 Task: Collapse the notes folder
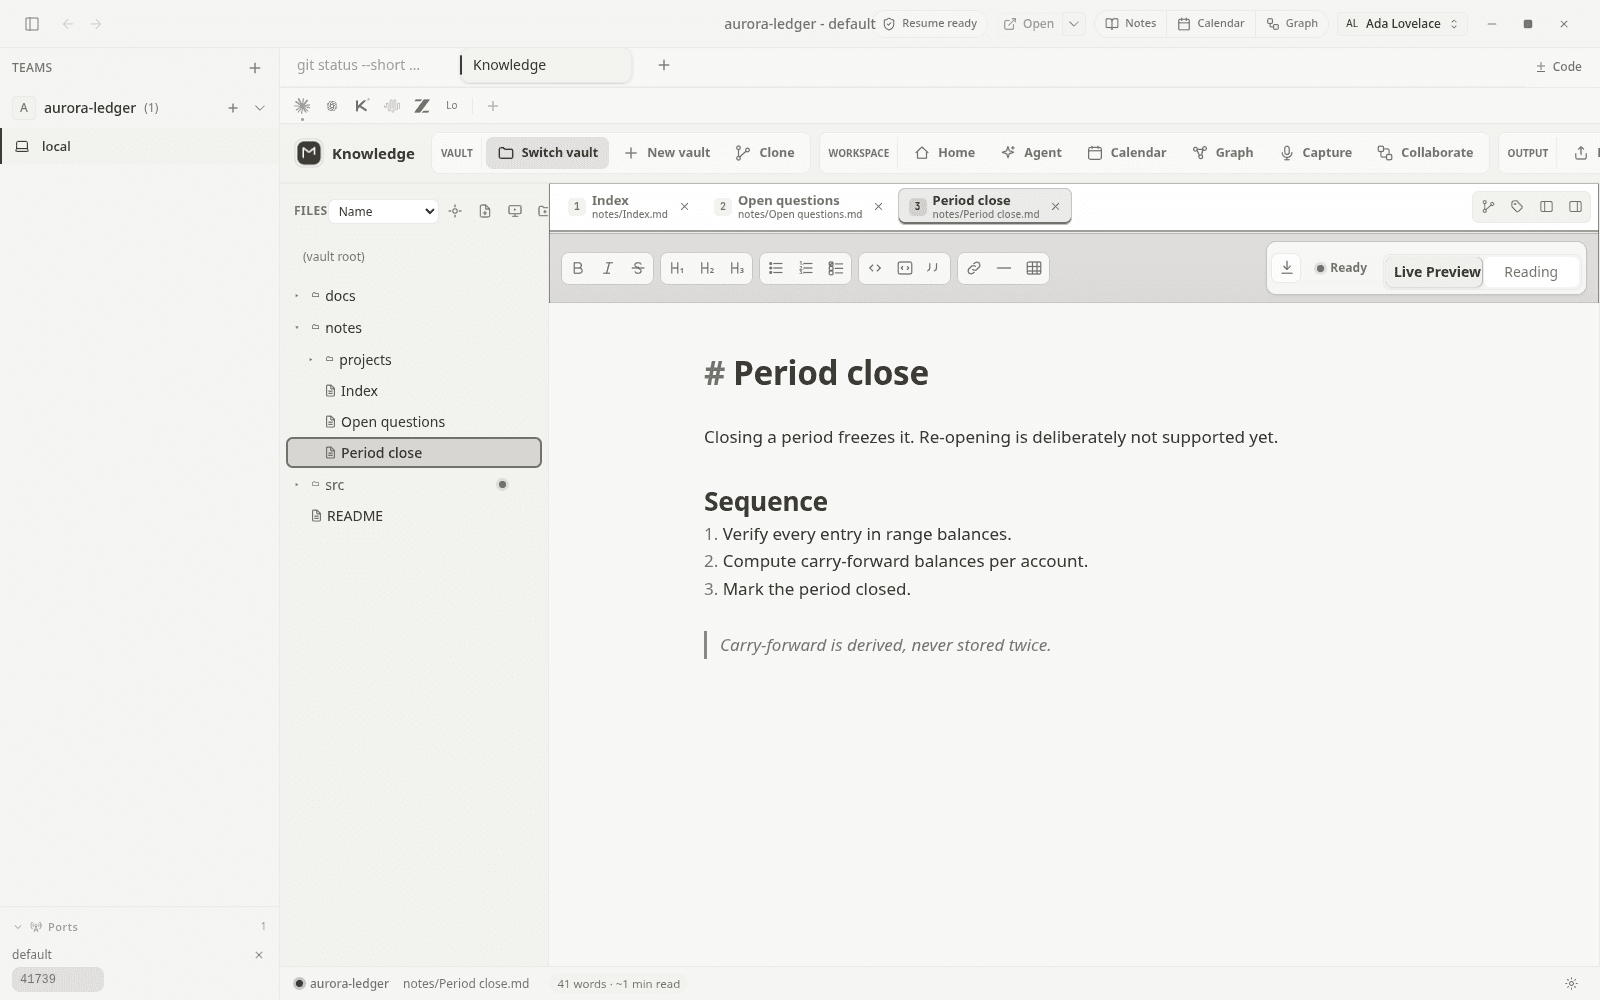[x=297, y=328]
